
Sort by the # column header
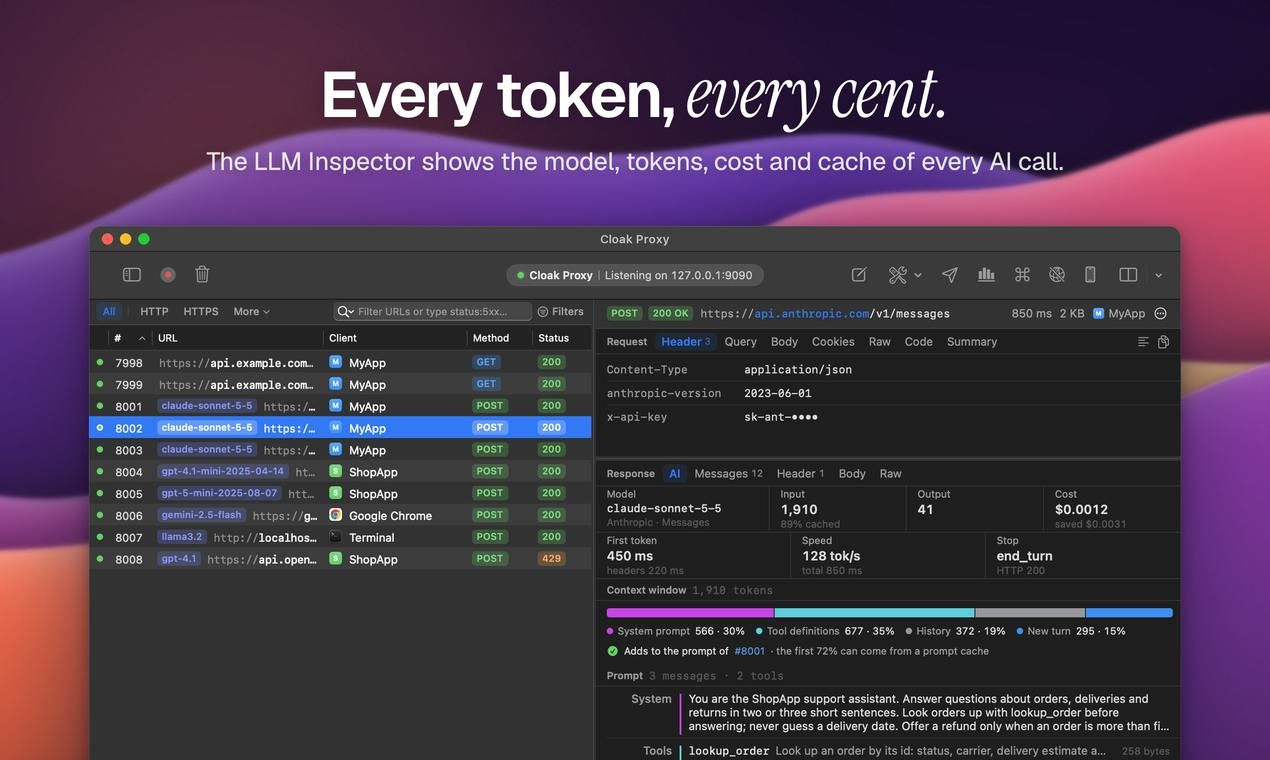click(x=130, y=338)
